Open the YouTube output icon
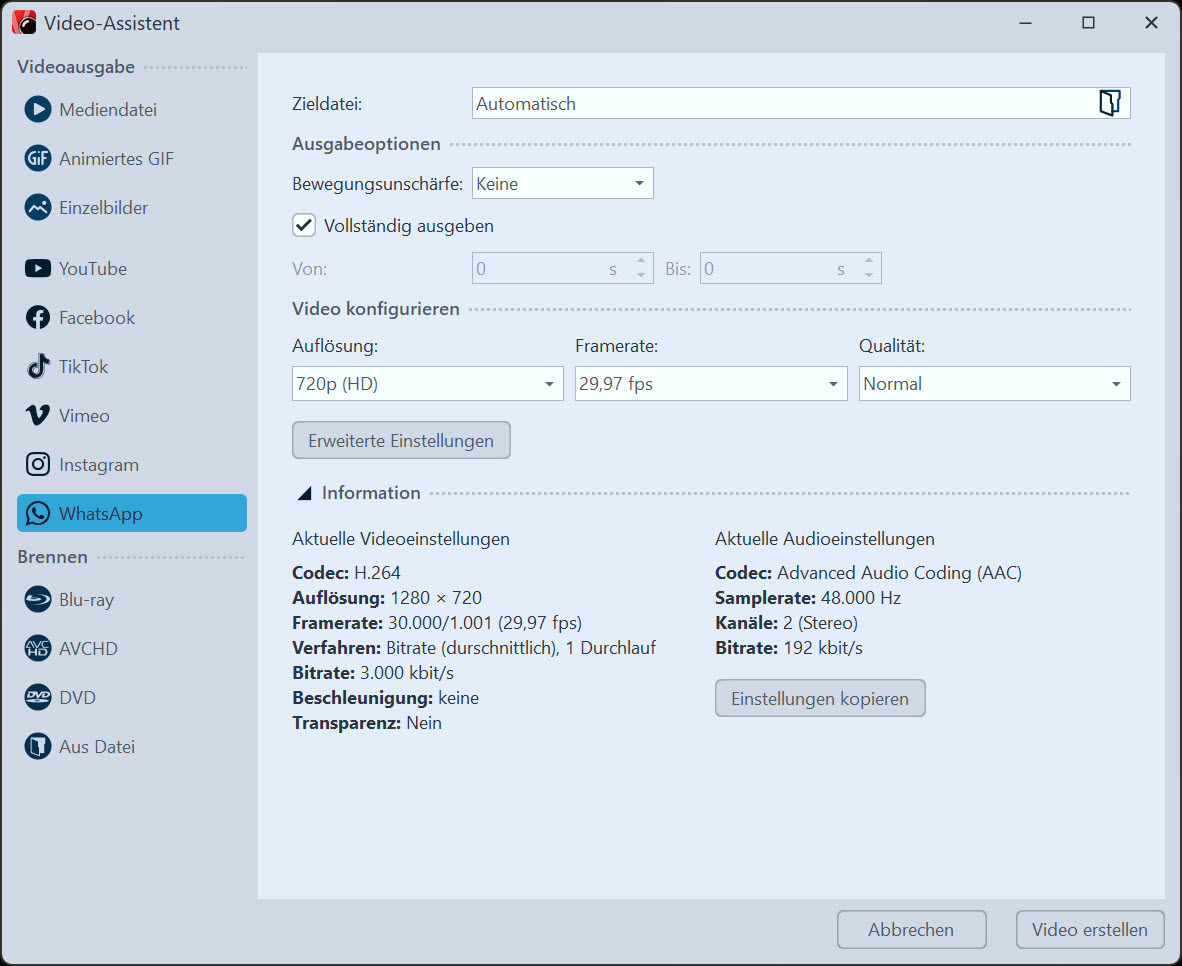Image resolution: width=1182 pixels, height=966 pixels. tap(38, 269)
